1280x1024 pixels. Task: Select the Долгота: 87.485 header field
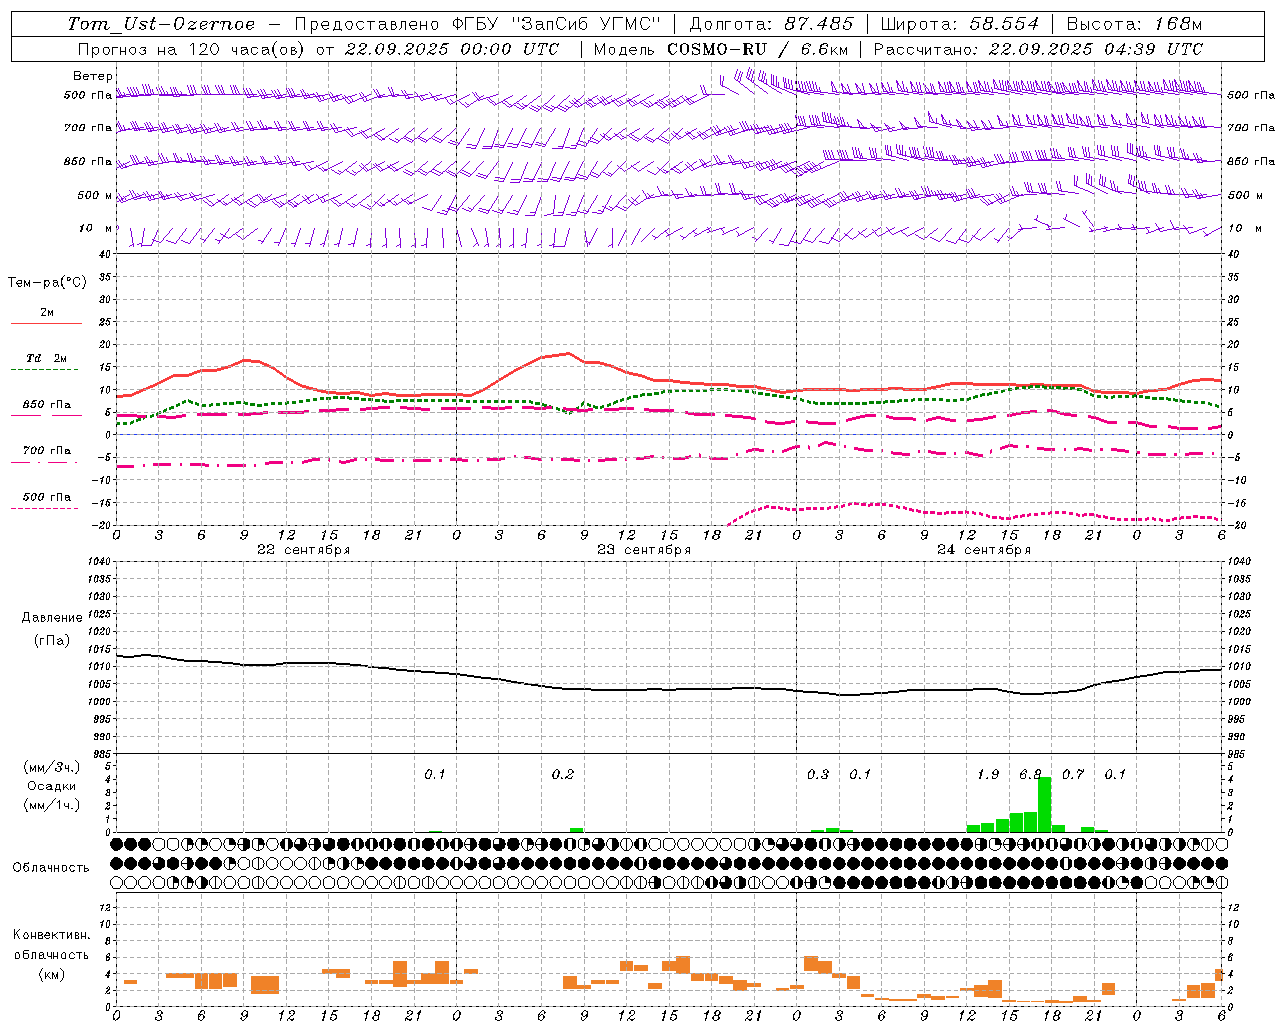(x=771, y=23)
